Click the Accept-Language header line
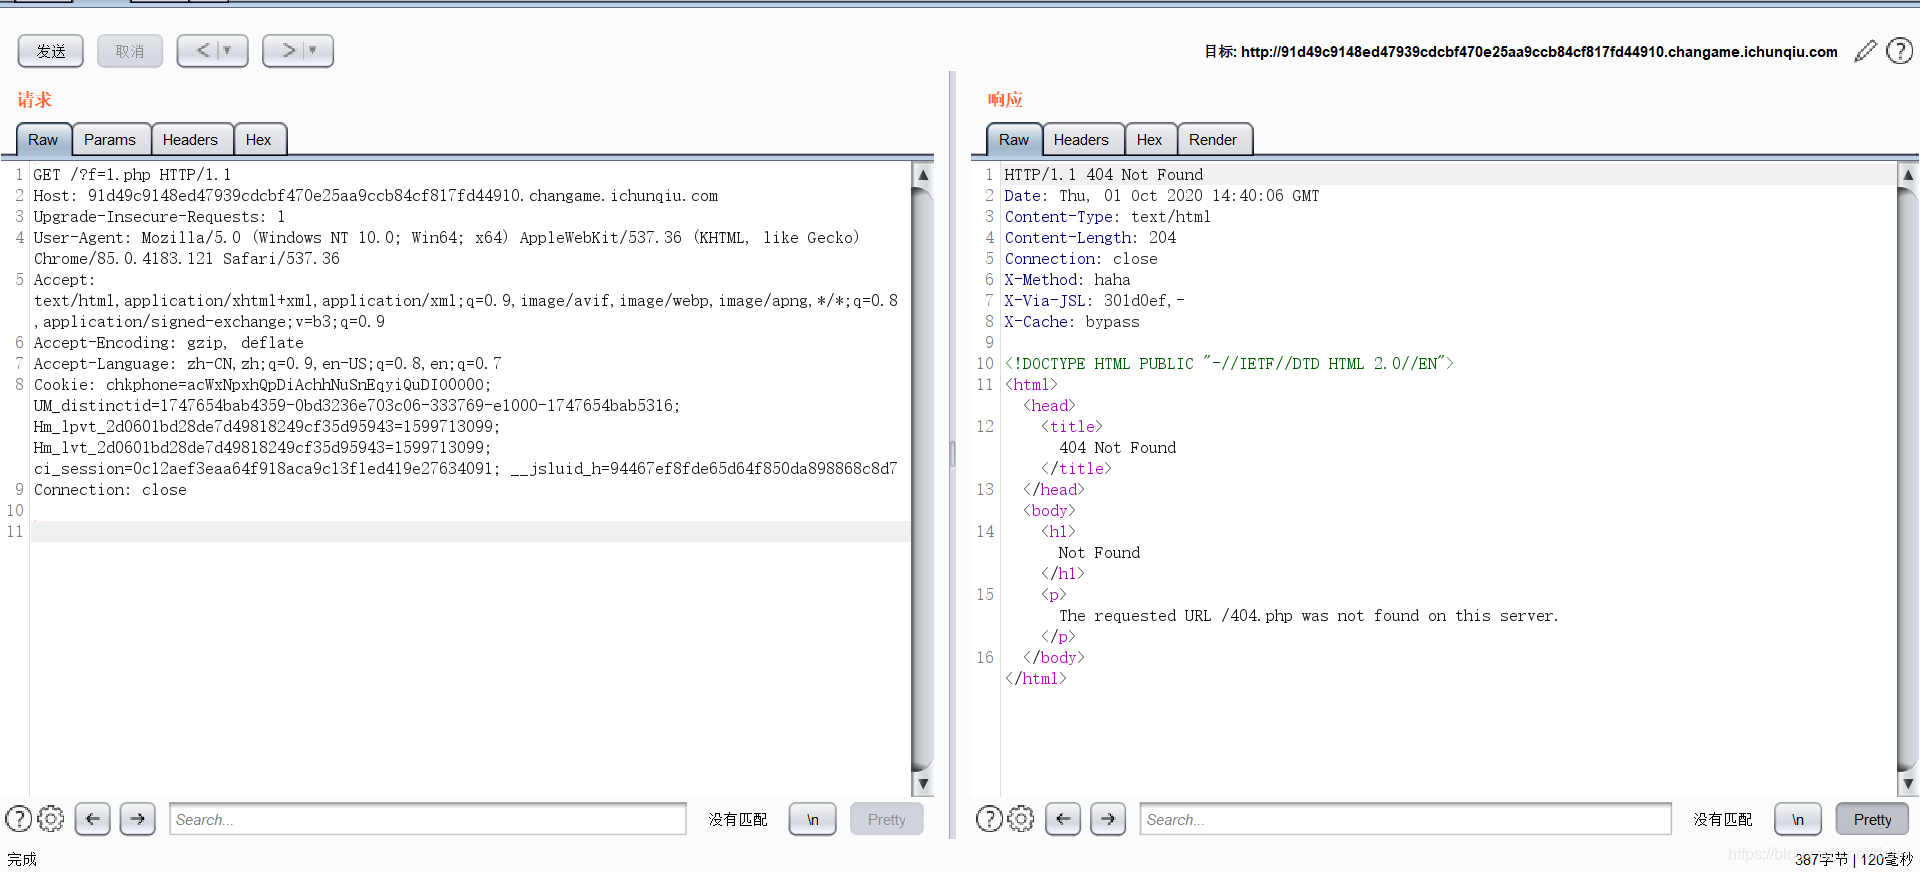The image size is (1920, 872). coord(268,364)
